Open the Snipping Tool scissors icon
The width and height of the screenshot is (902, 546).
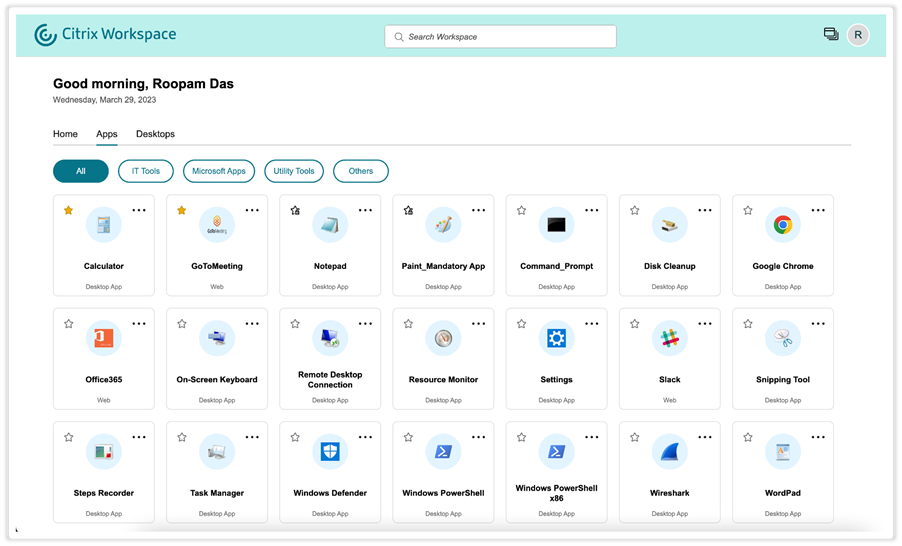[x=782, y=339]
